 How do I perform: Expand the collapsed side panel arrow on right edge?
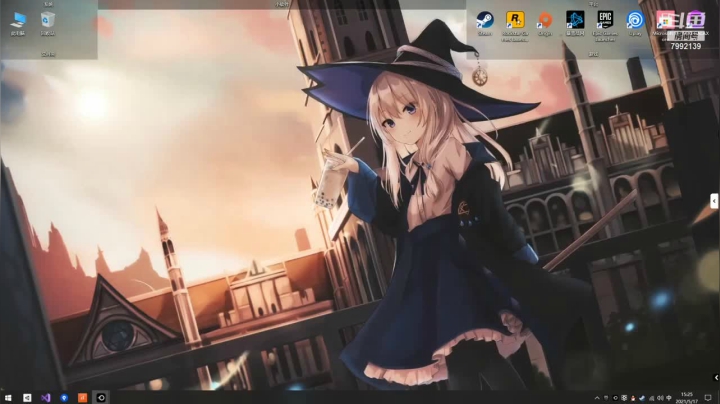(714, 201)
